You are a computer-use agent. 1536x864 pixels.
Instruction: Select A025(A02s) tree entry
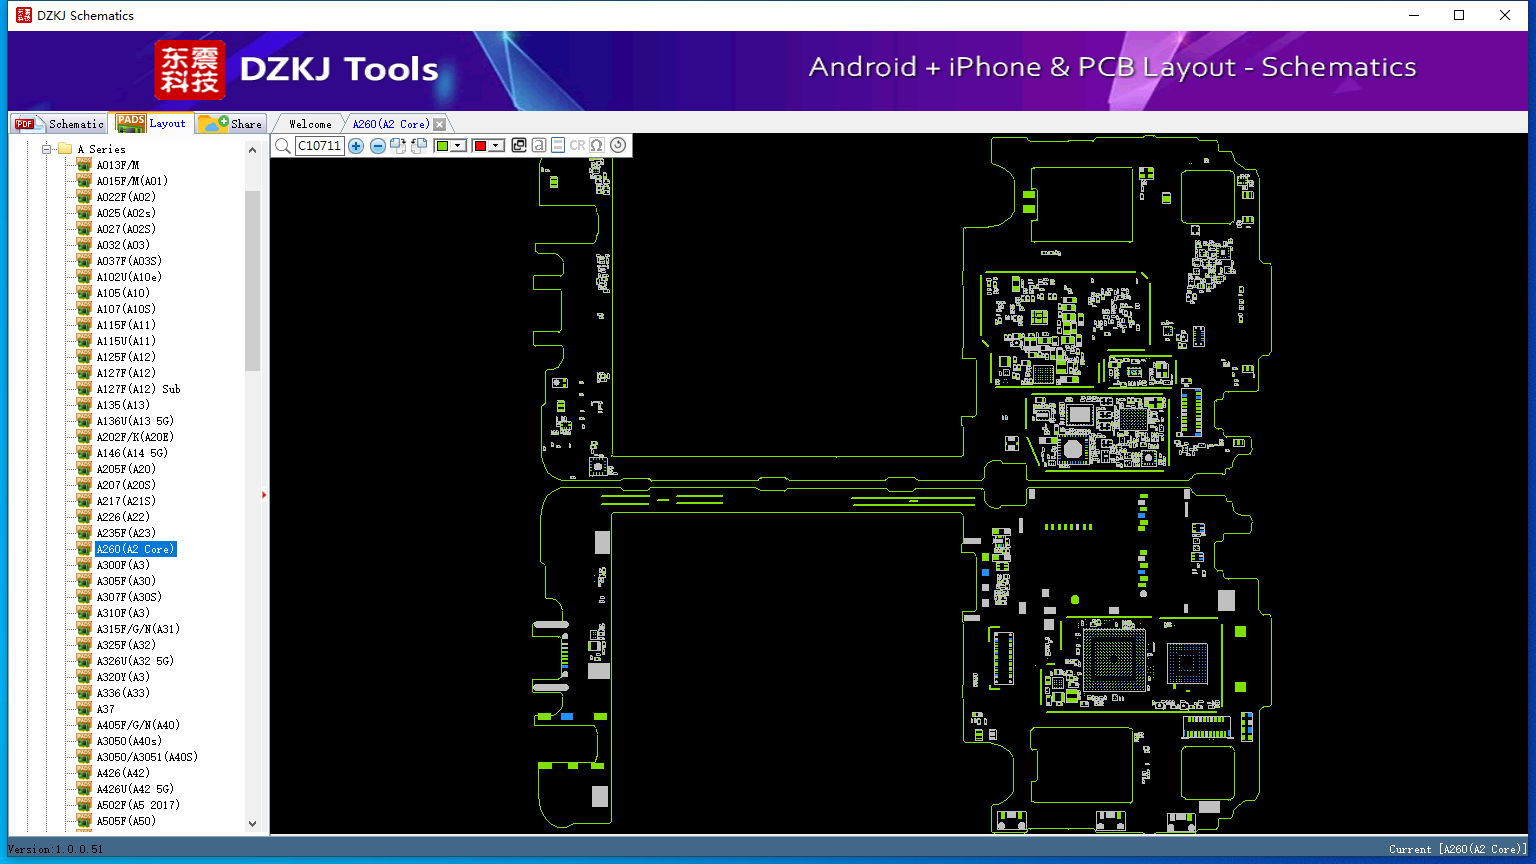(126, 213)
